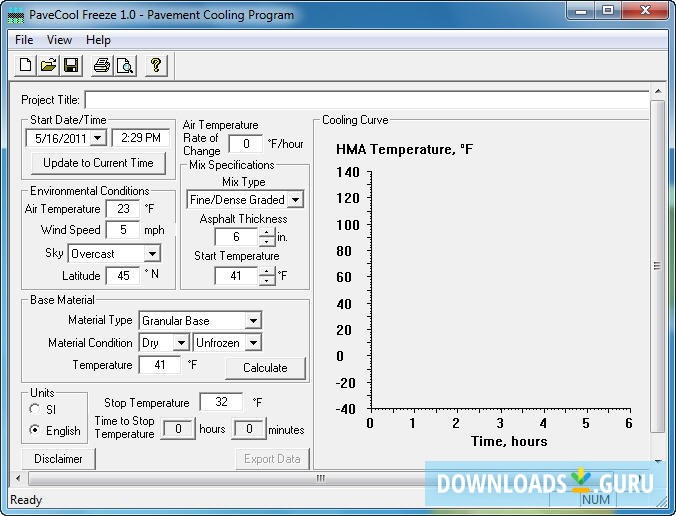
Task: Open the Mix Type dropdown
Action: tap(295, 200)
